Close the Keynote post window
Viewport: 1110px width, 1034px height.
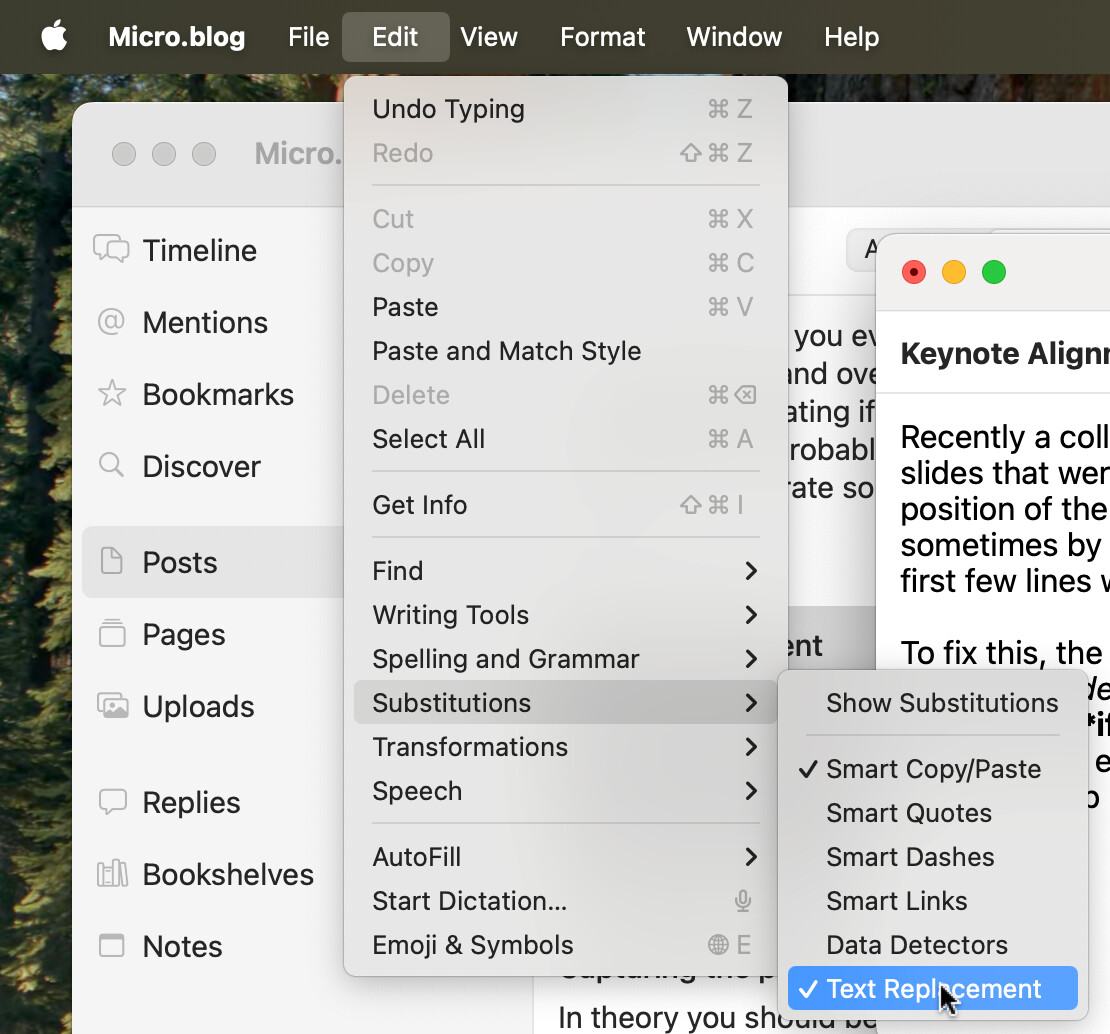click(914, 272)
